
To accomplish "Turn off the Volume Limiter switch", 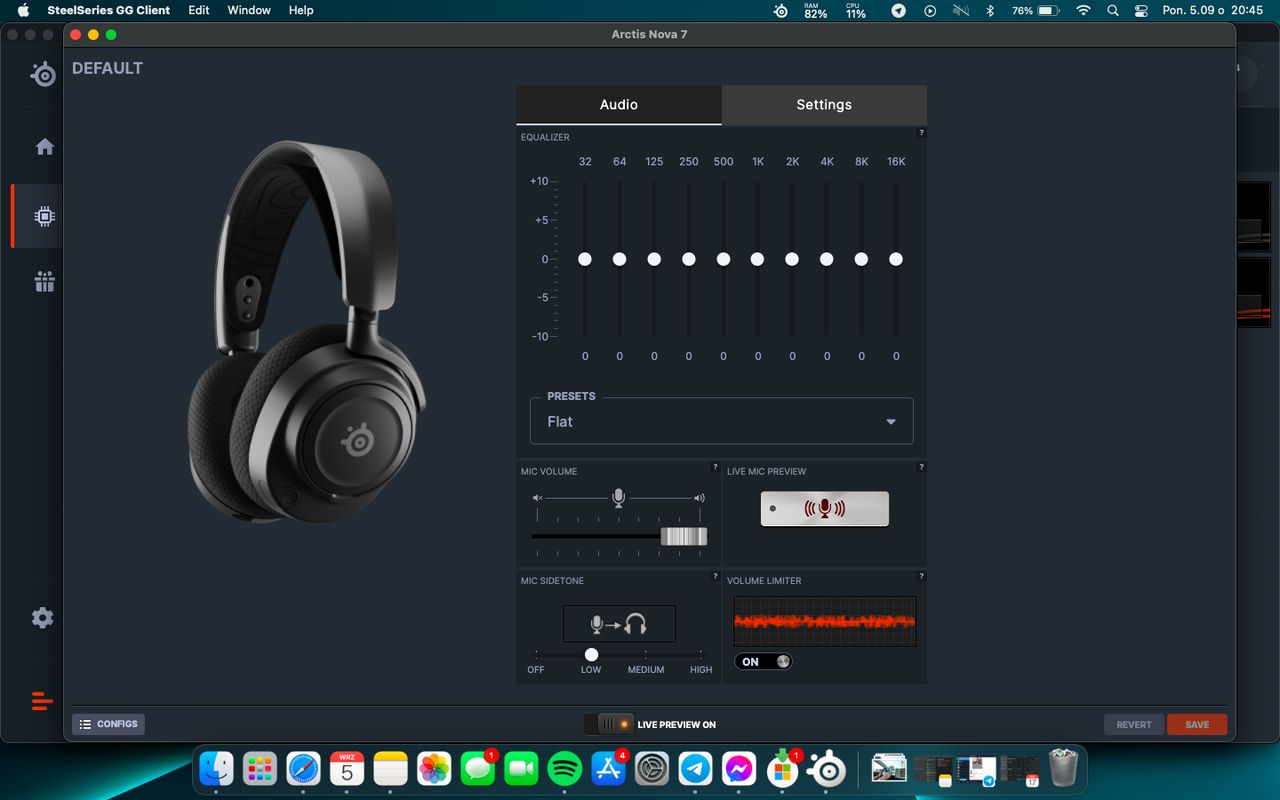I will pyautogui.click(x=763, y=662).
